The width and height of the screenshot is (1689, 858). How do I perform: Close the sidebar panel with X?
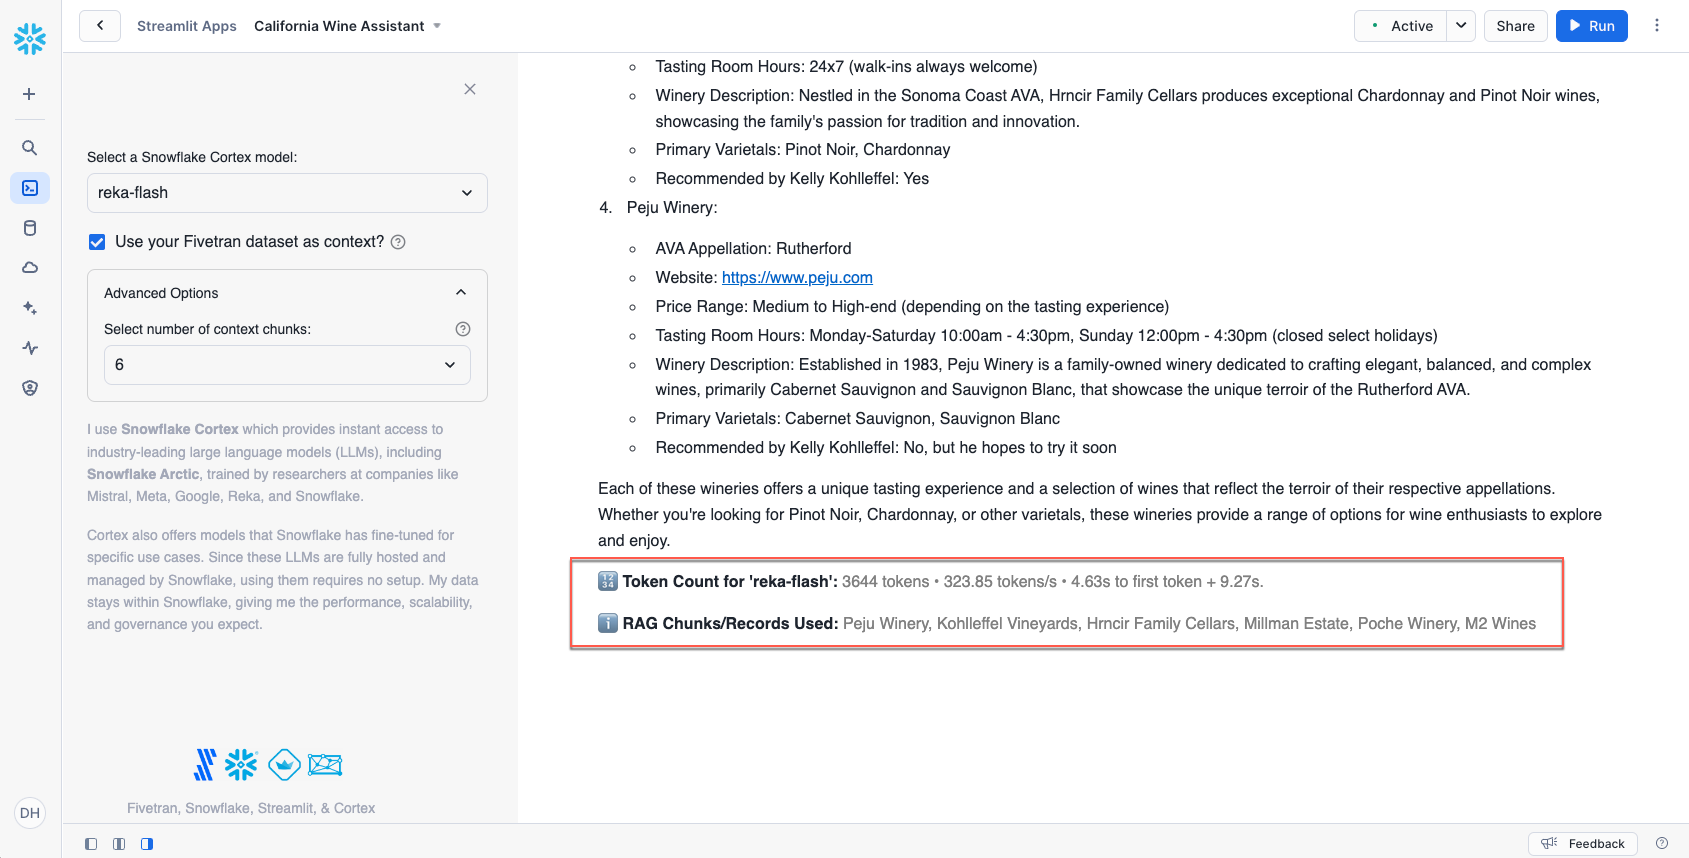pos(470,89)
